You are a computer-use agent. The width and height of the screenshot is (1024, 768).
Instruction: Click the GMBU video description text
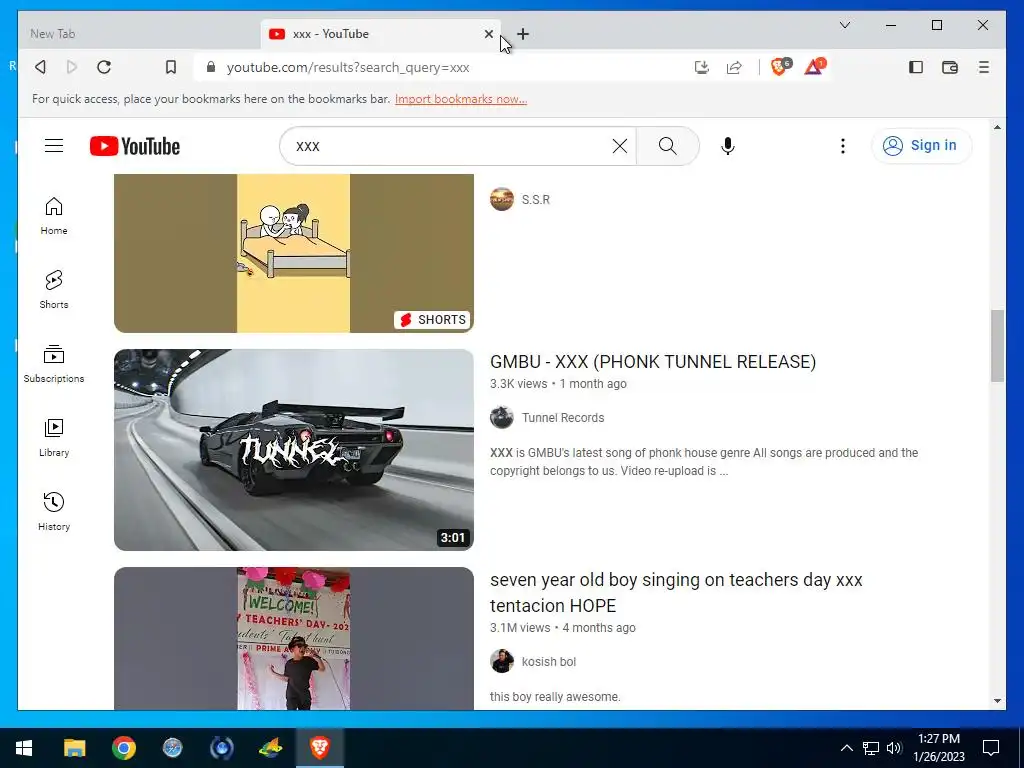[x=704, y=462]
